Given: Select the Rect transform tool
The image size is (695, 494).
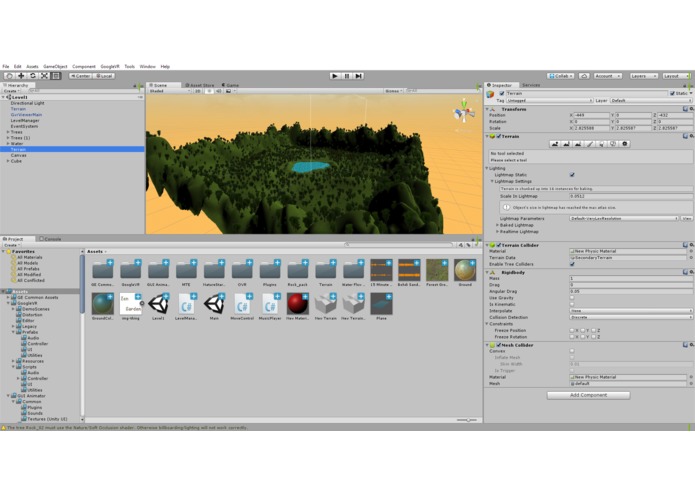Looking at the screenshot, I should (x=56, y=76).
